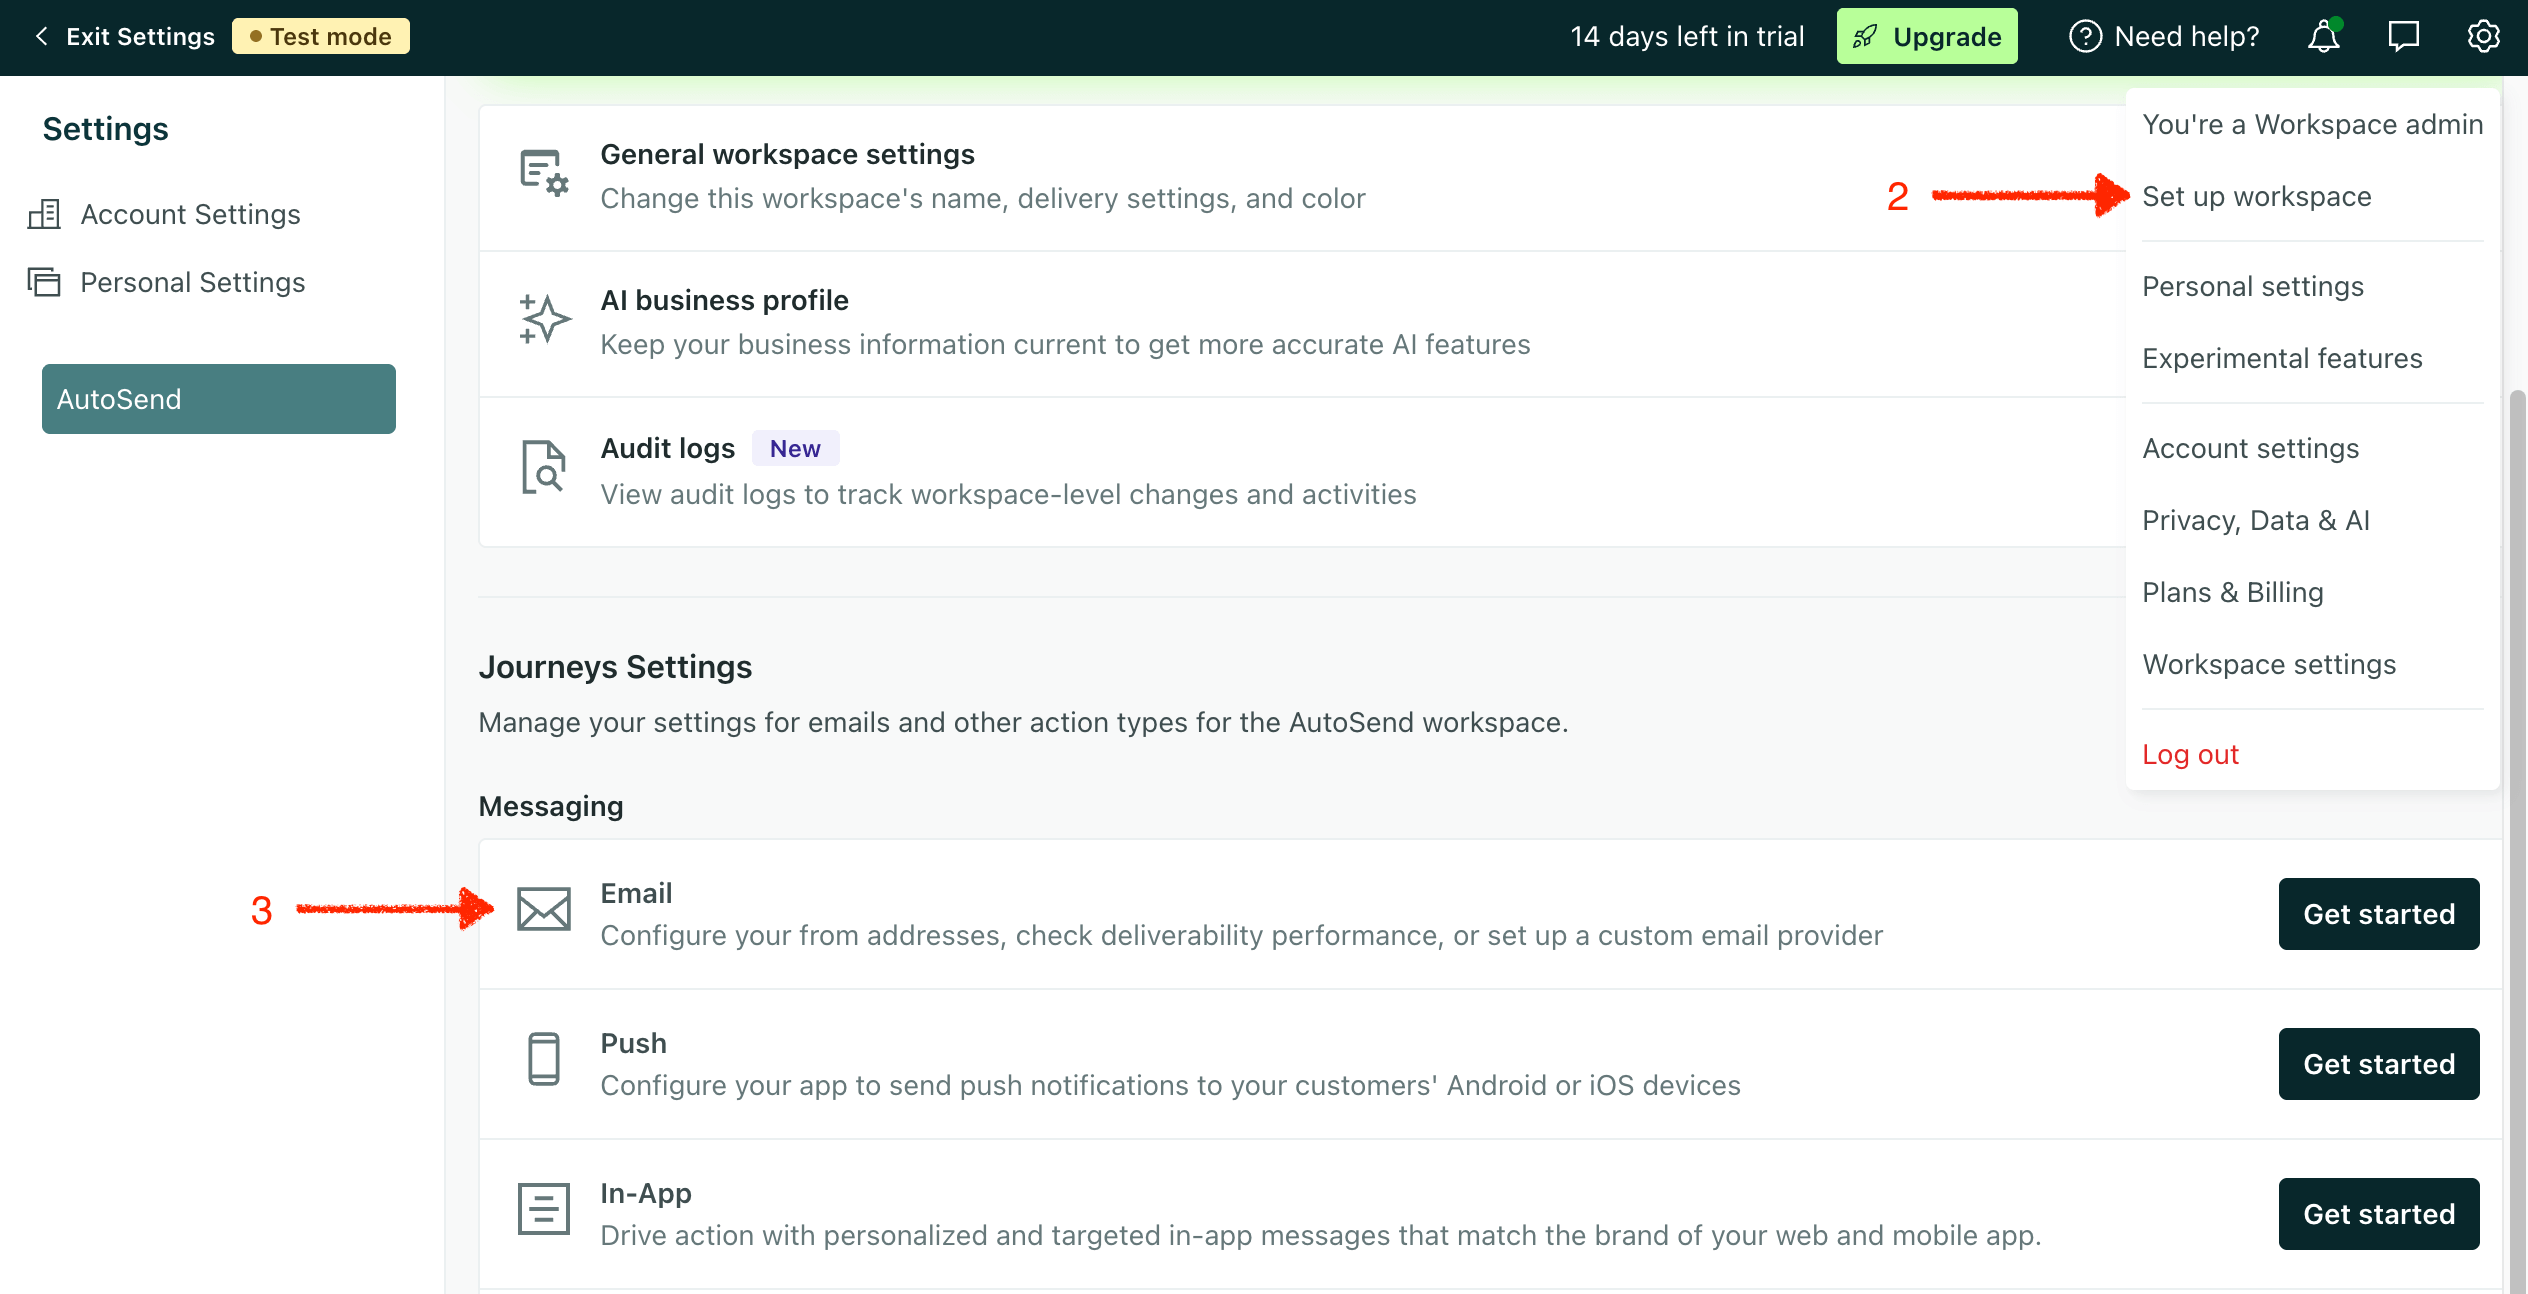Click Get started for Email

[2378, 914]
